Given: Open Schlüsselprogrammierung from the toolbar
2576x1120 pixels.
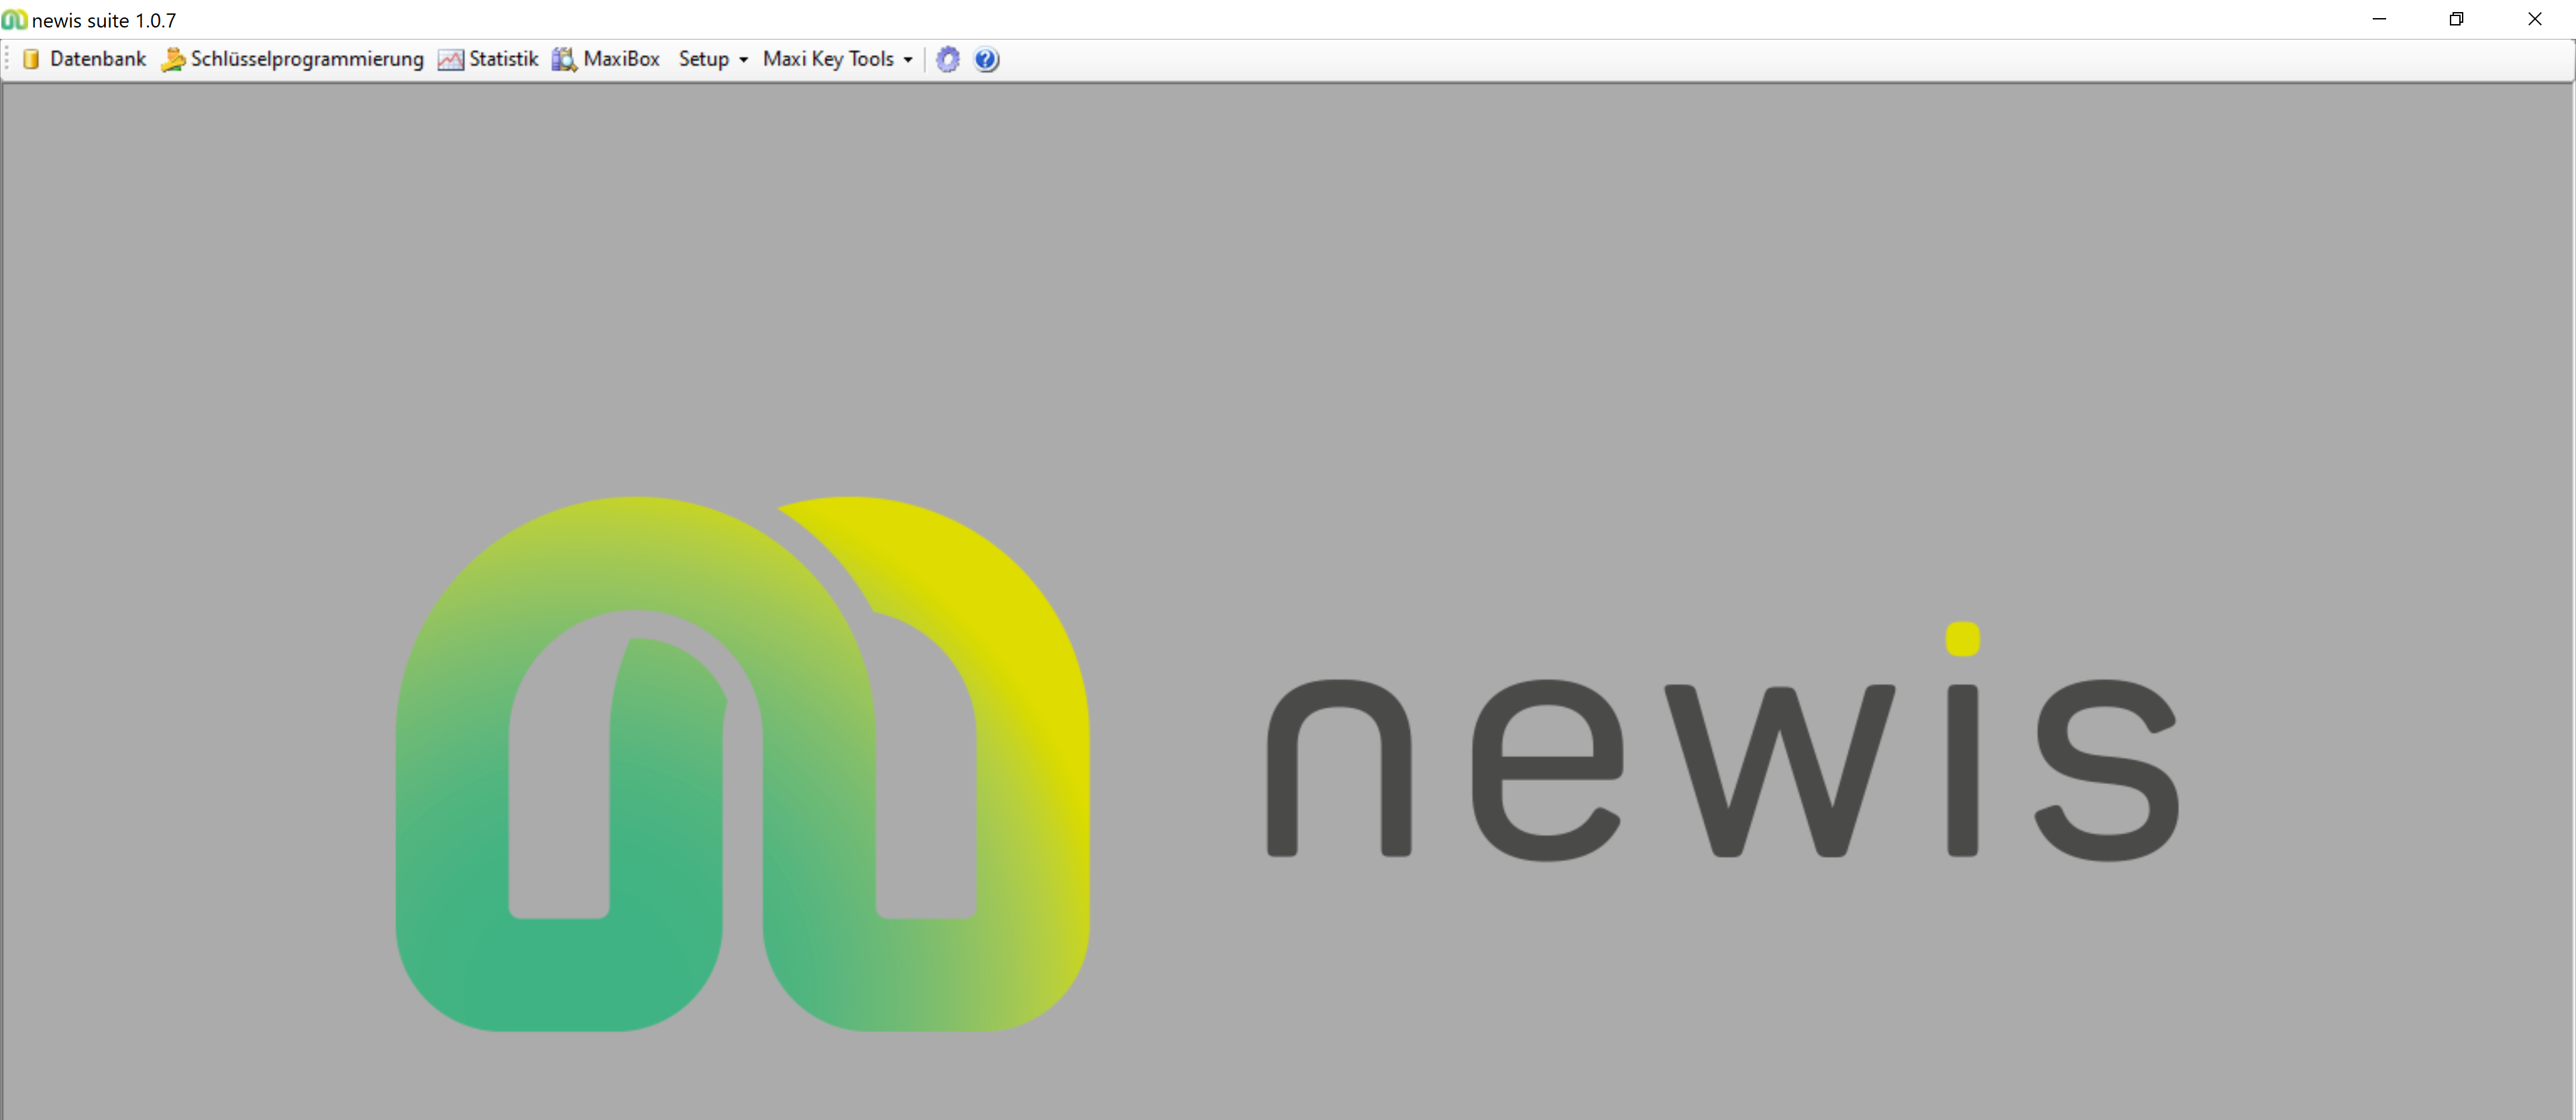Looking at the screenshot, I should [292, 60].
